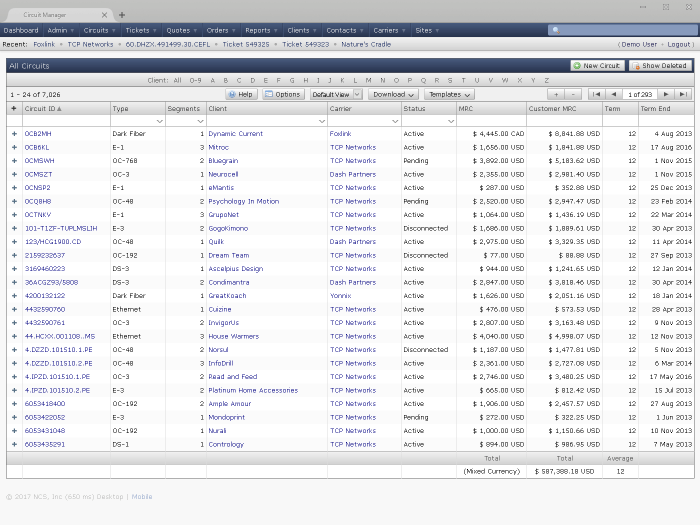Open the Dynamic Current client link
The height and width of the screenshot is (525, 700).
click(x=236, y=133)
